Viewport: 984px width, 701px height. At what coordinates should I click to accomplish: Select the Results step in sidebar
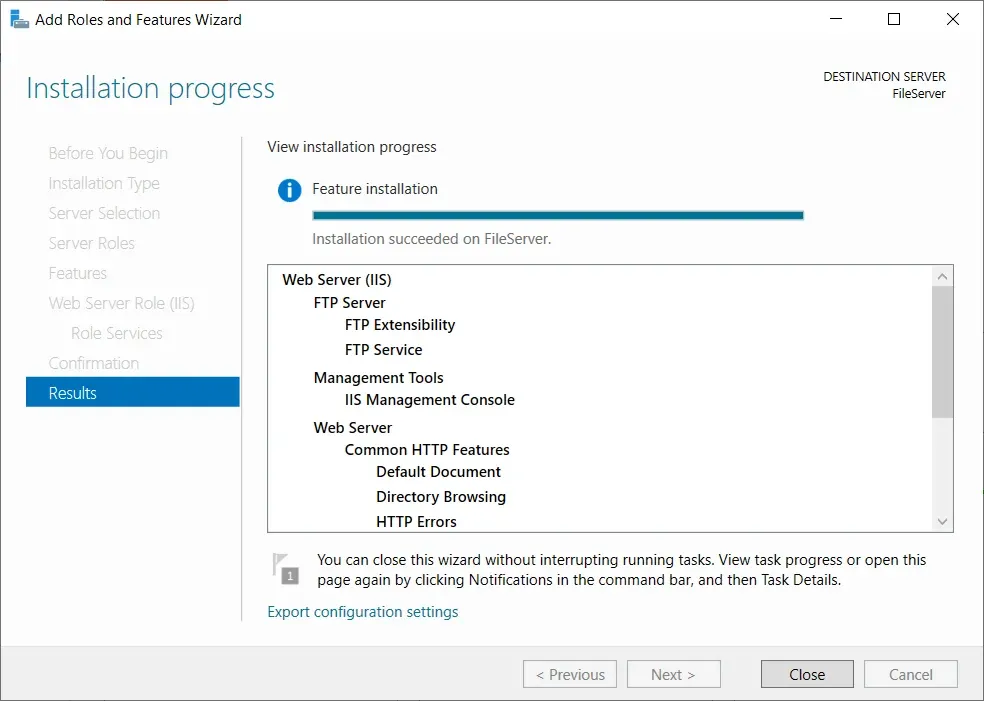[x=132, y=393]
